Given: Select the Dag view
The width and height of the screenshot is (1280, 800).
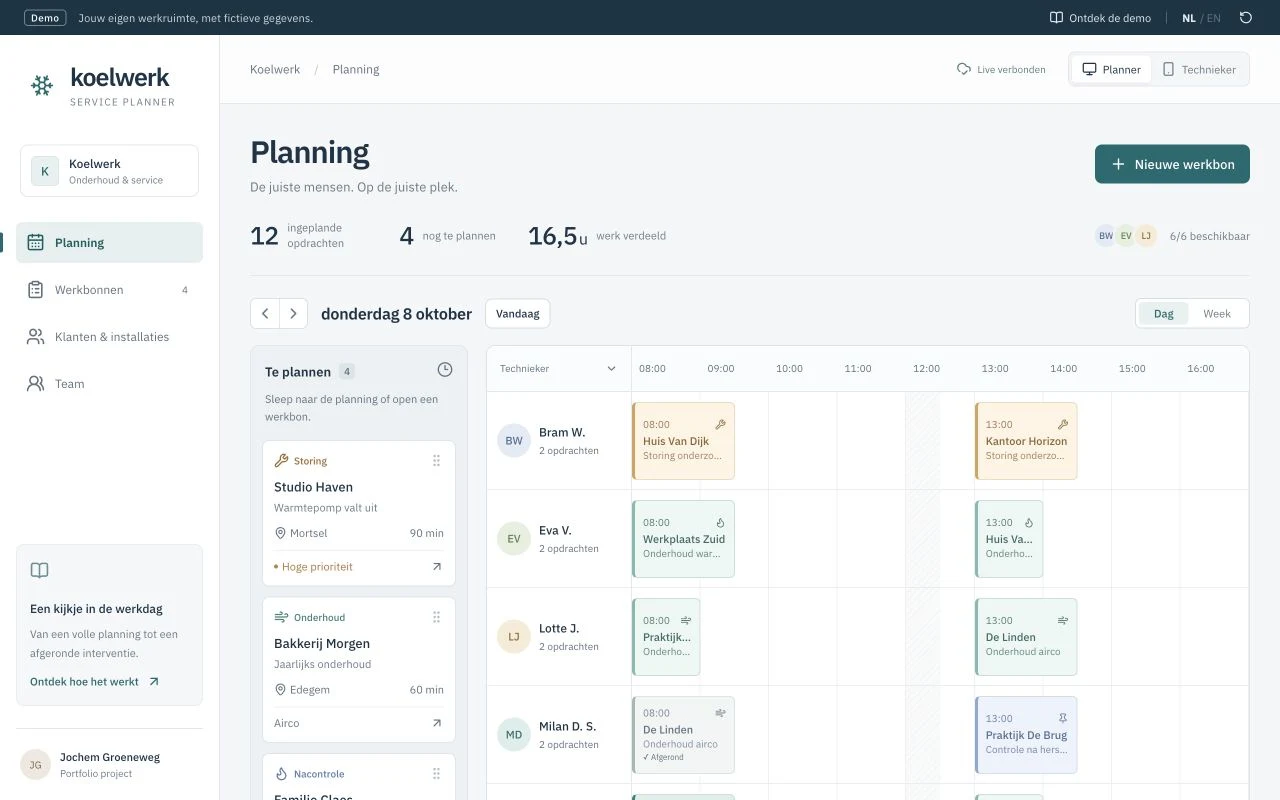Looking at the screenshot, I should click(1163, 314).
